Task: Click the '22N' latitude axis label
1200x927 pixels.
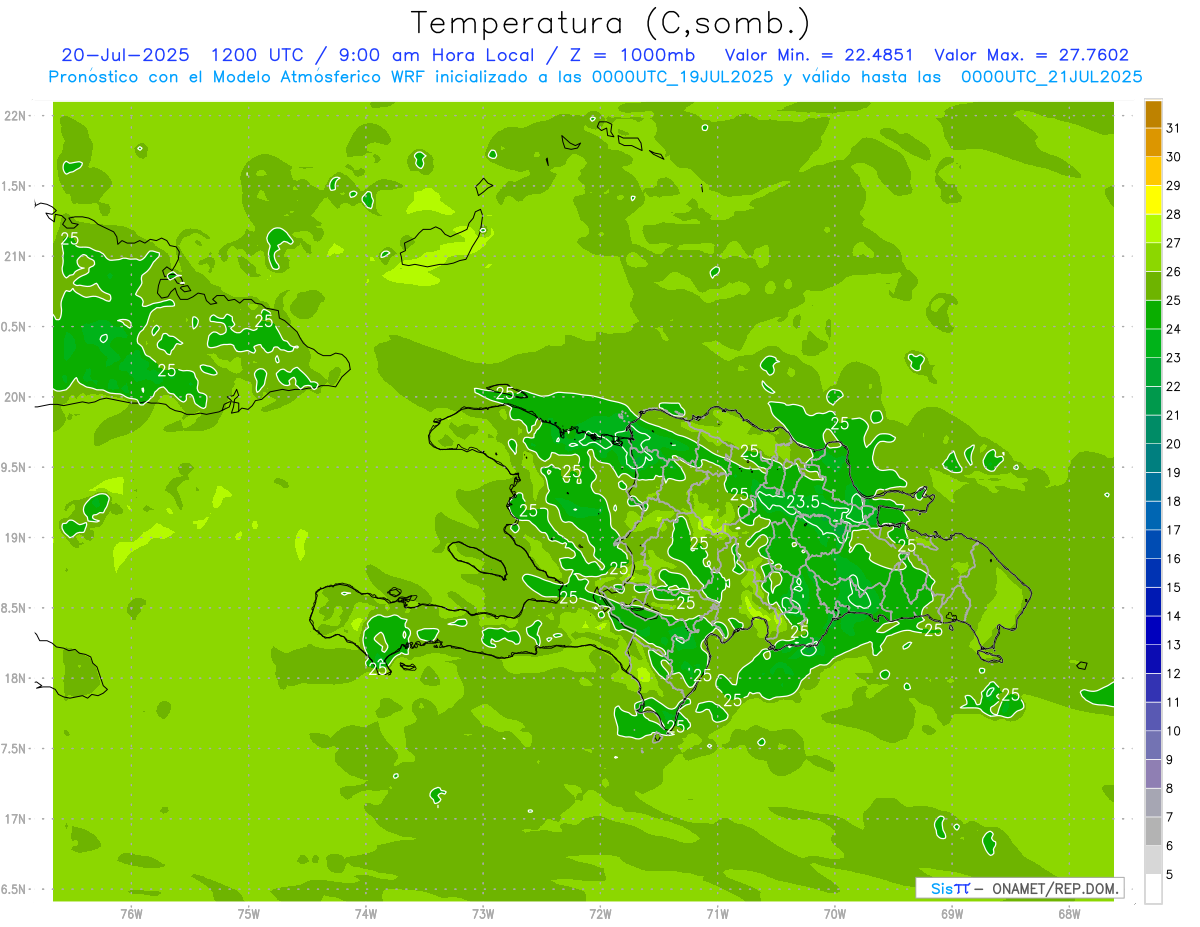Action: pos(15,115)
